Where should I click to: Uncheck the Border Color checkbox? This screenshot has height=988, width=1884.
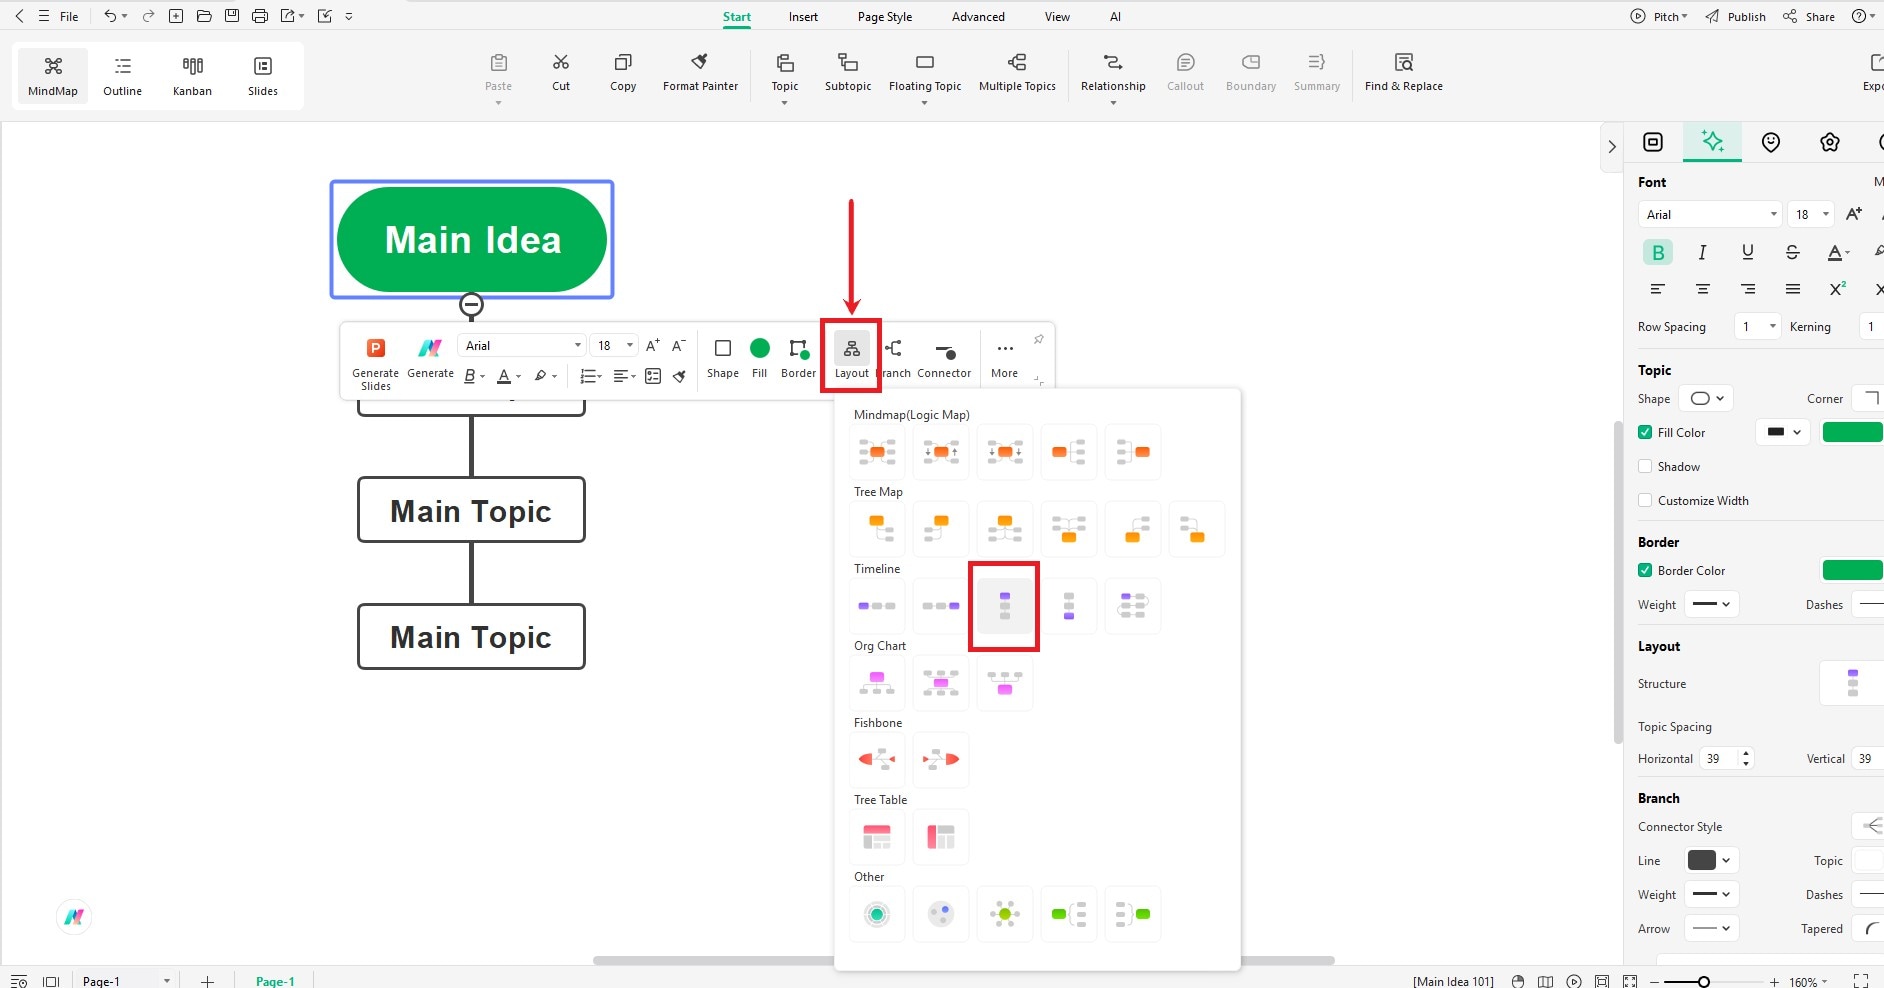(1645, 571)
